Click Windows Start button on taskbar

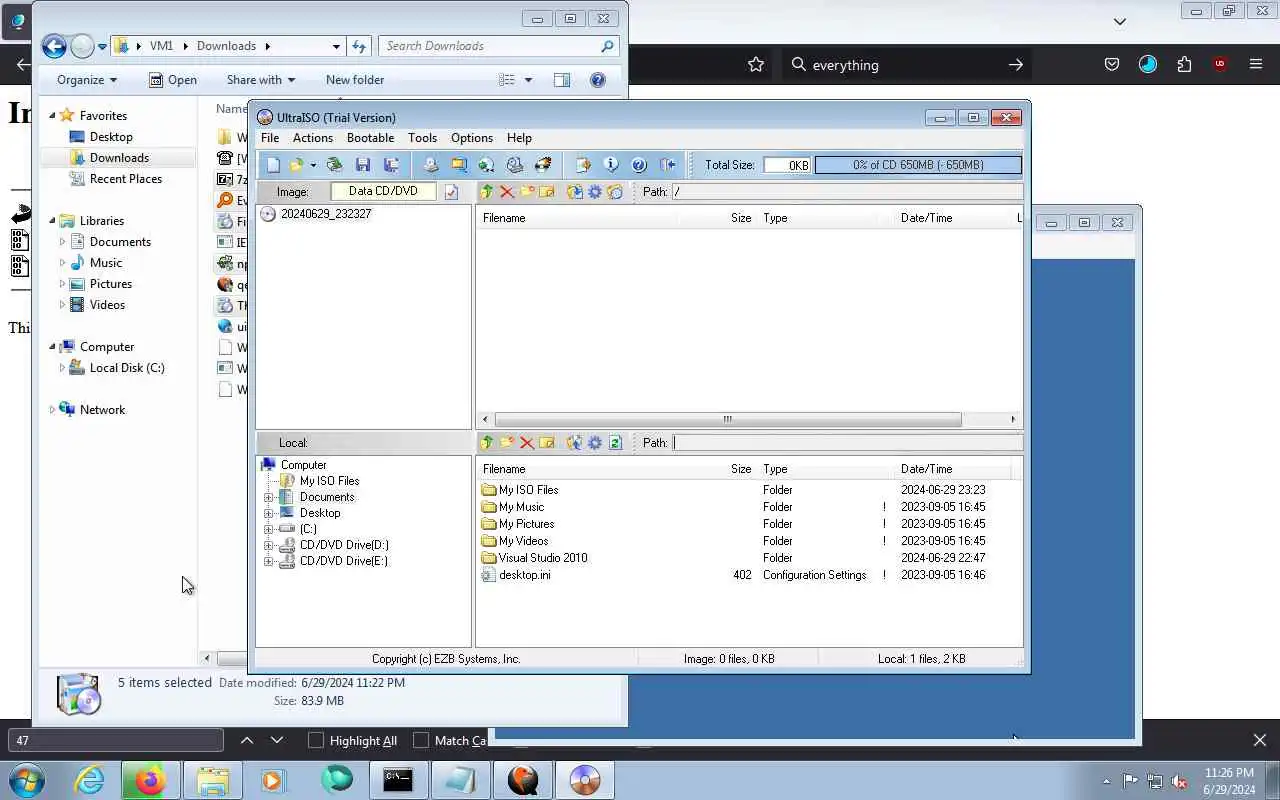click(26, 780)
